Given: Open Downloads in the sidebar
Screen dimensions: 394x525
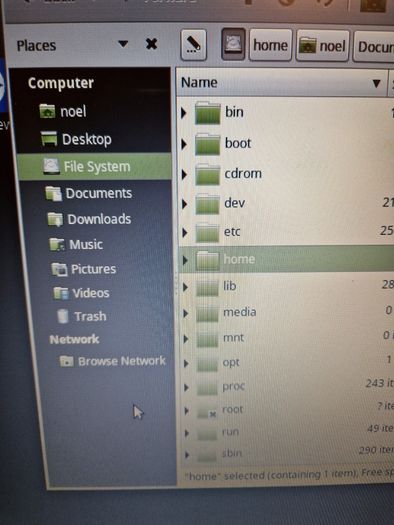Looking at the screenshot, I should tap(89, 219).
